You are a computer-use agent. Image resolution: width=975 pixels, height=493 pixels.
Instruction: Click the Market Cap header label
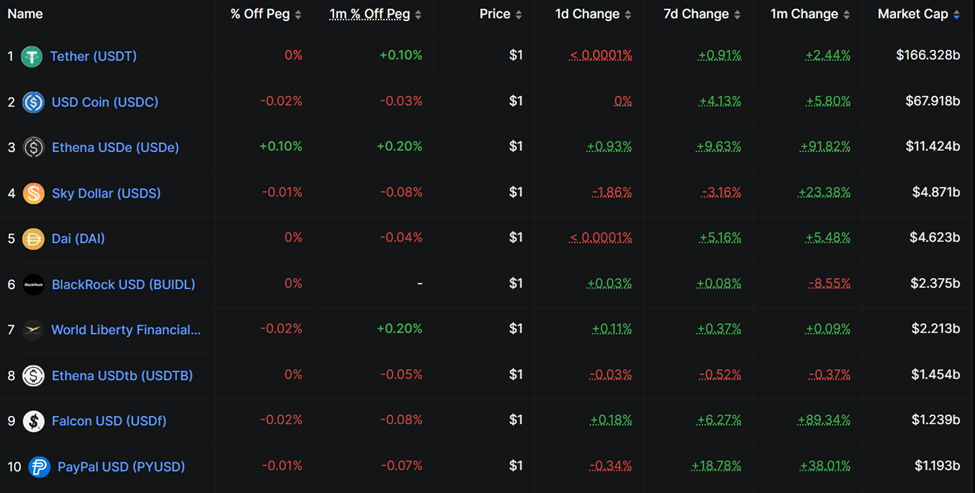[913, 14]
